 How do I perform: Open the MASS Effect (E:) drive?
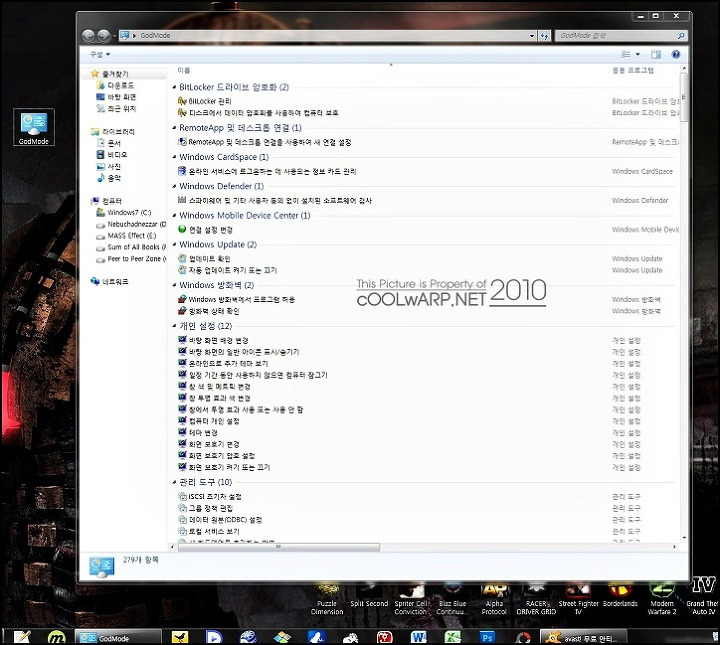tap(127, 236)
